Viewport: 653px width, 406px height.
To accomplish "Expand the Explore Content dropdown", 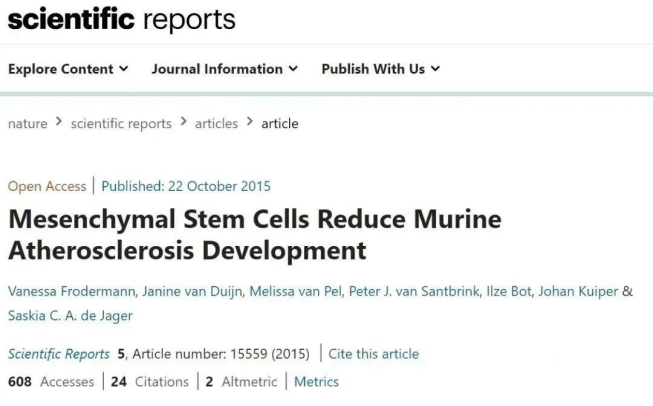I will click(x=68, y=69).
